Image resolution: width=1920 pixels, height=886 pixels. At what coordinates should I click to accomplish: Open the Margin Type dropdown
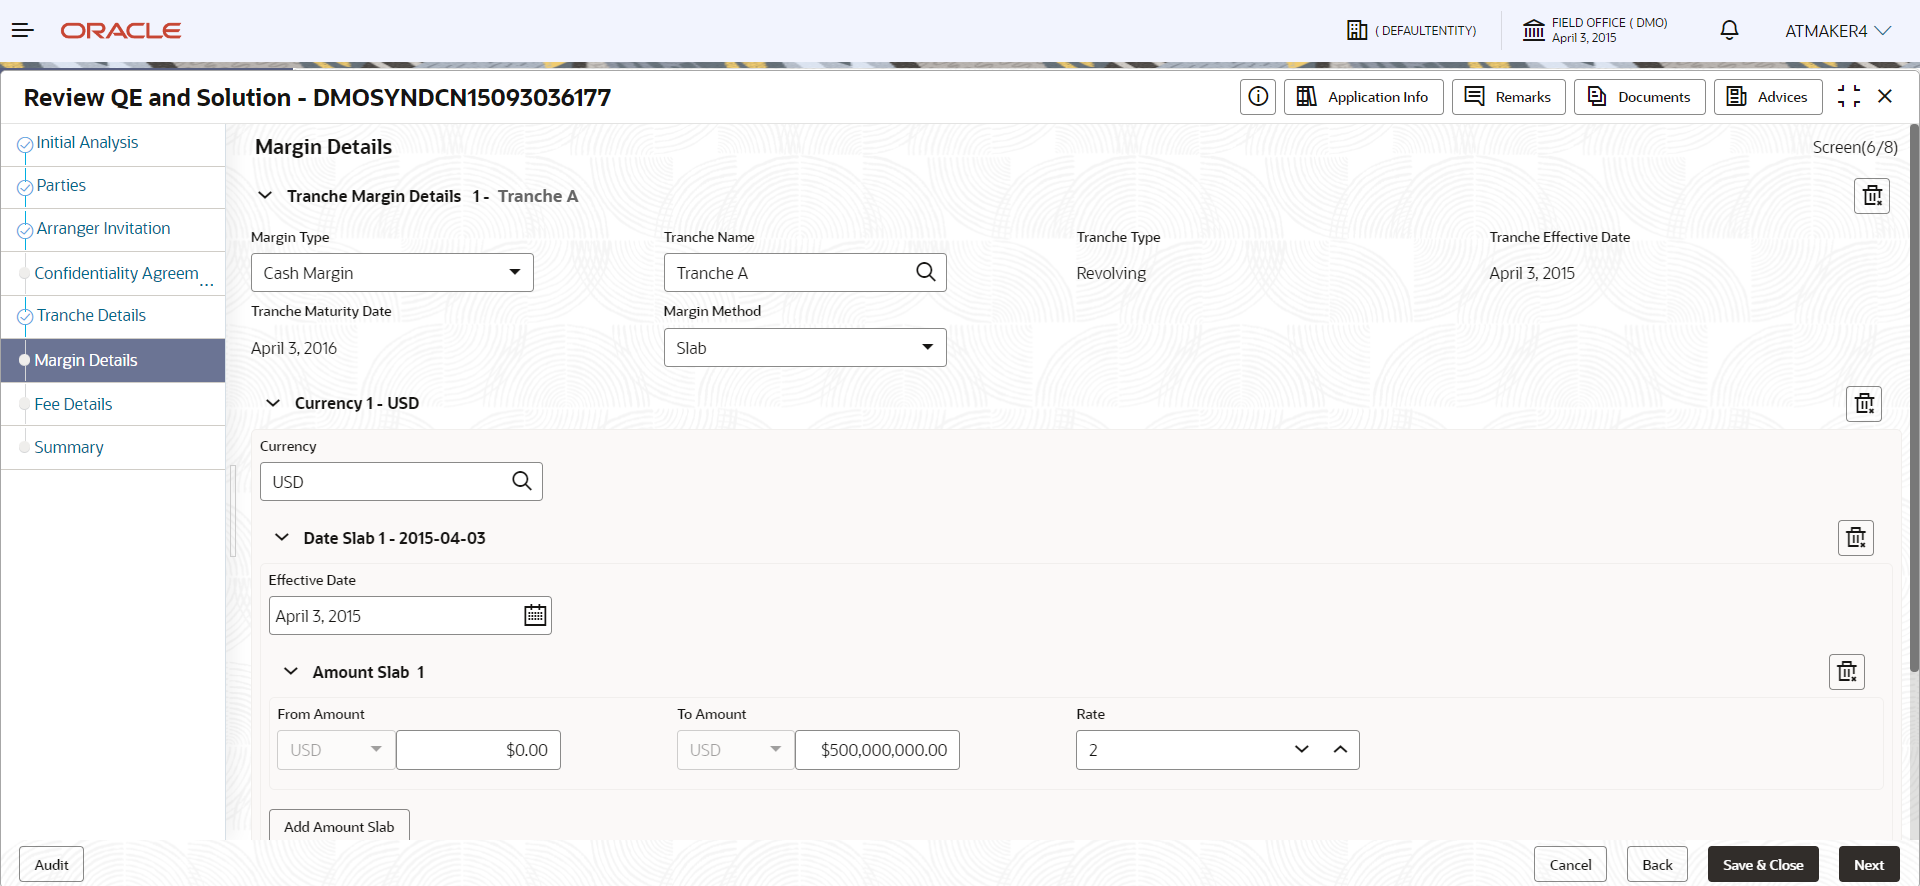[392, 273]
